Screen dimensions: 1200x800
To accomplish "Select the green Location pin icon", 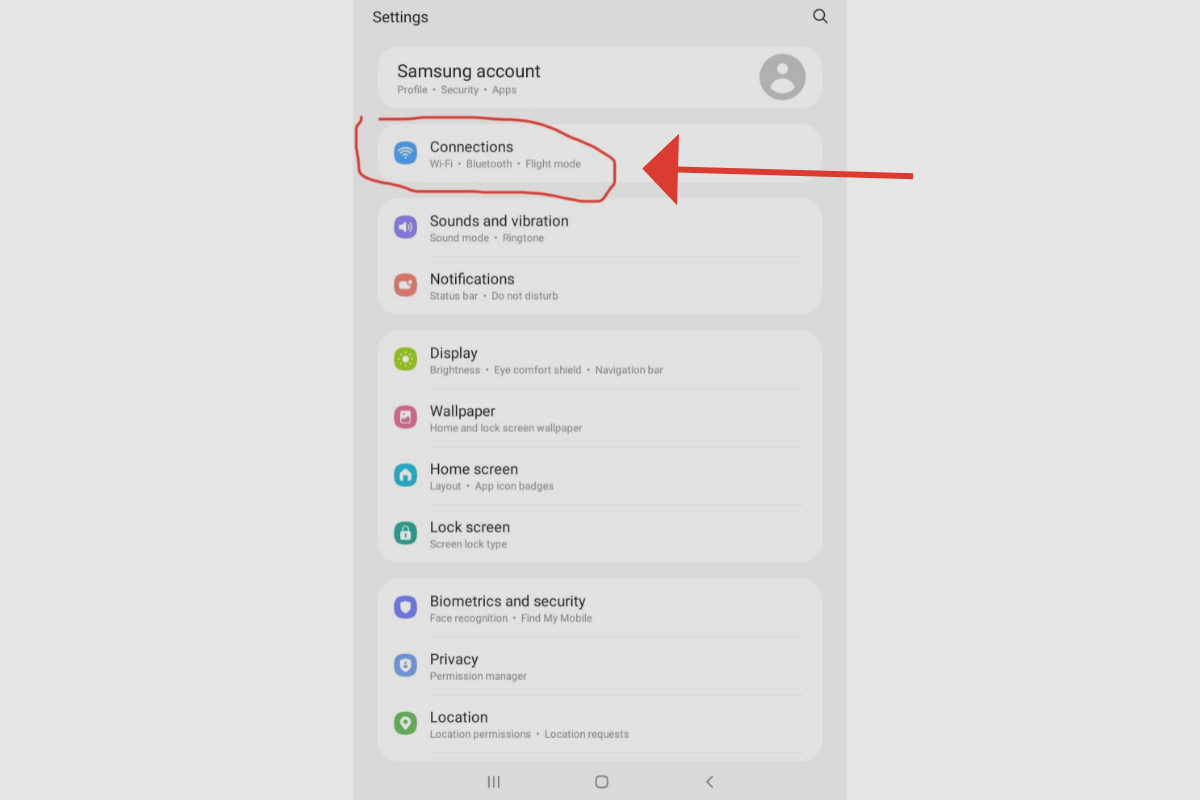I will pyautogui.click(x=405, y=723).
